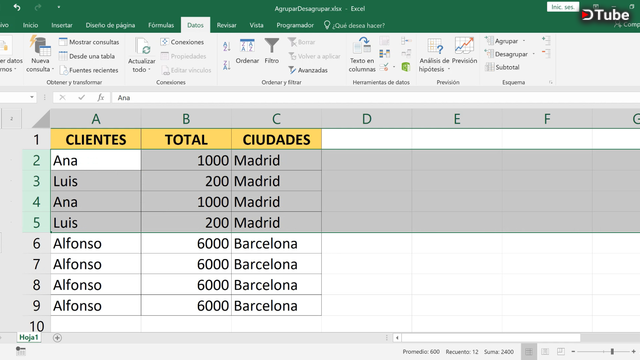
Task: Open the Revisar ribbon tab
Action: 227,25
